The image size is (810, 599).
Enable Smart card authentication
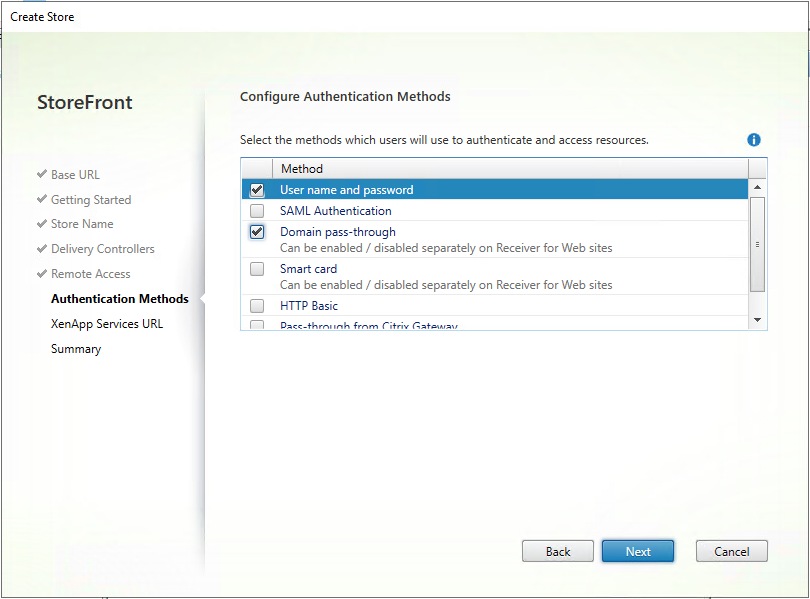click(257, 268)
